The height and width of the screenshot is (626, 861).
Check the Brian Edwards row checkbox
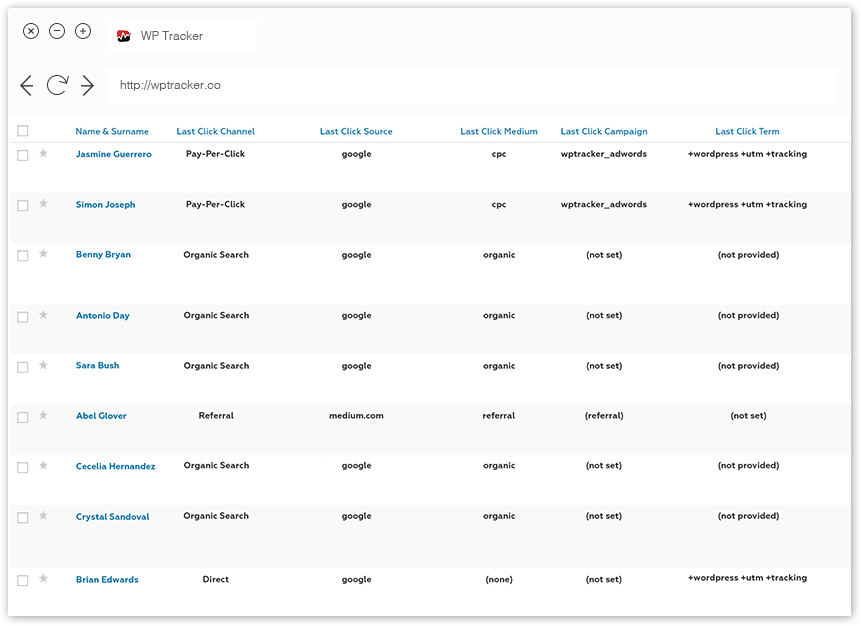coord(23,580)
